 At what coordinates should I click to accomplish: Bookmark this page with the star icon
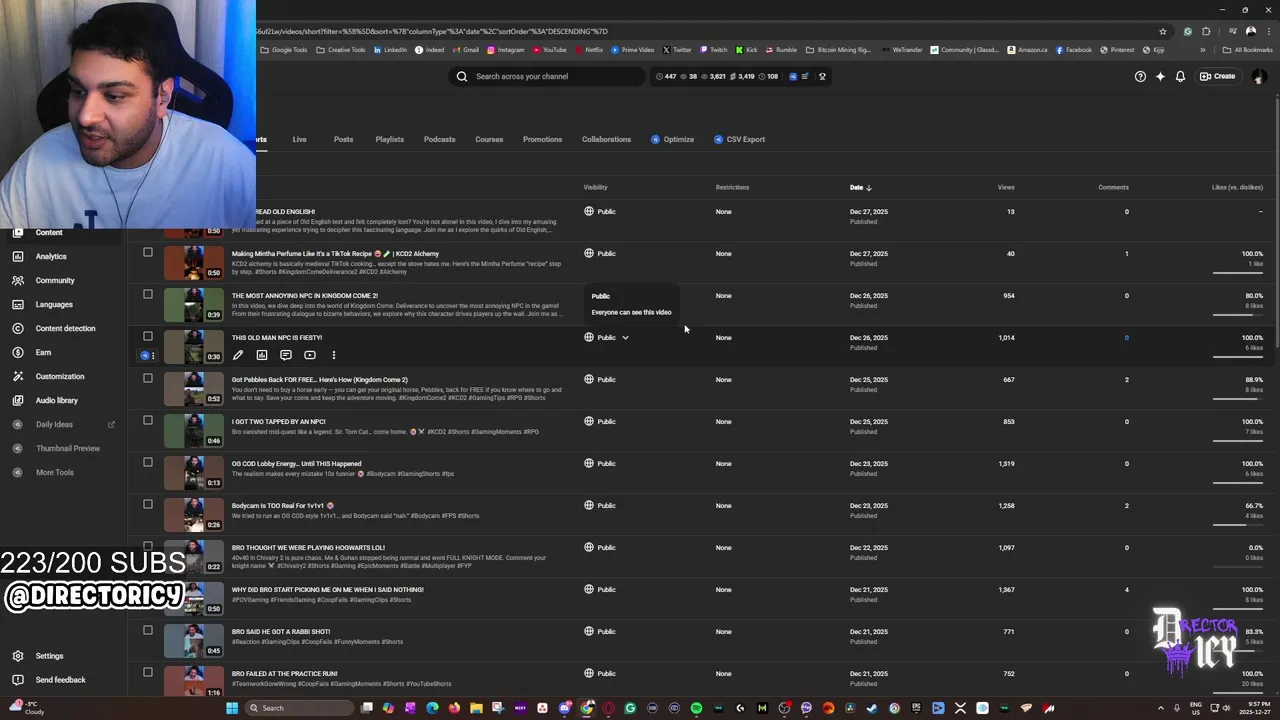pyautogui.click(x=1162, y=31)
